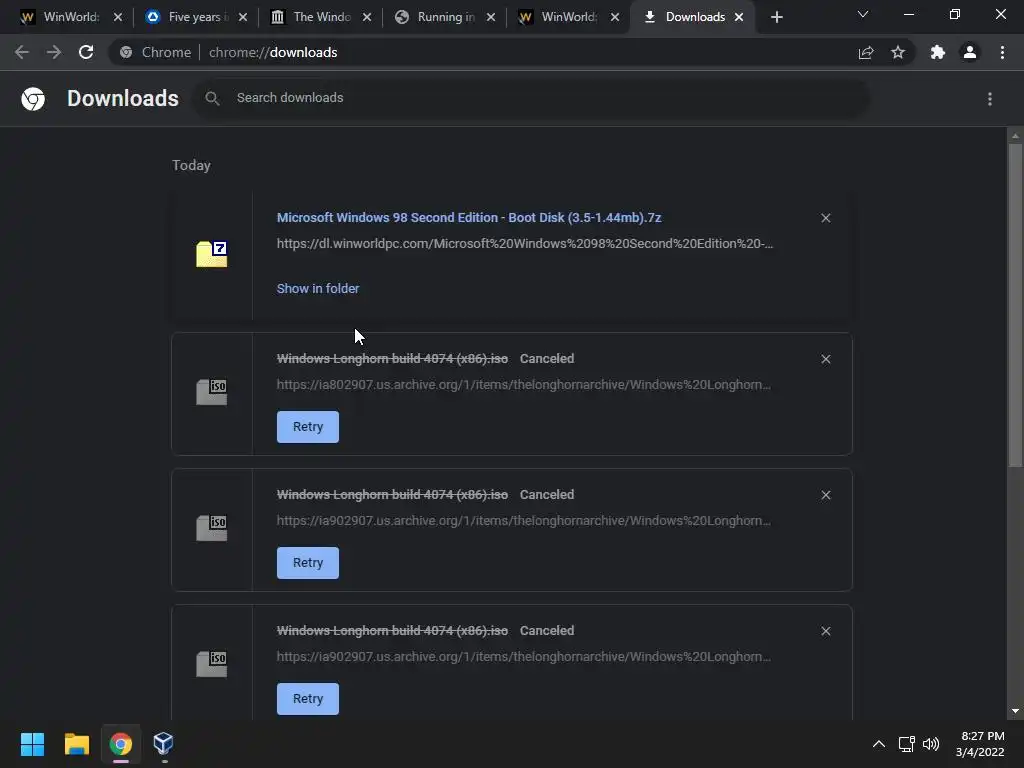This screenshot has height=768, width=1024.
Task: Open File Explorer from the taskbar
Action: click(76, 744)
